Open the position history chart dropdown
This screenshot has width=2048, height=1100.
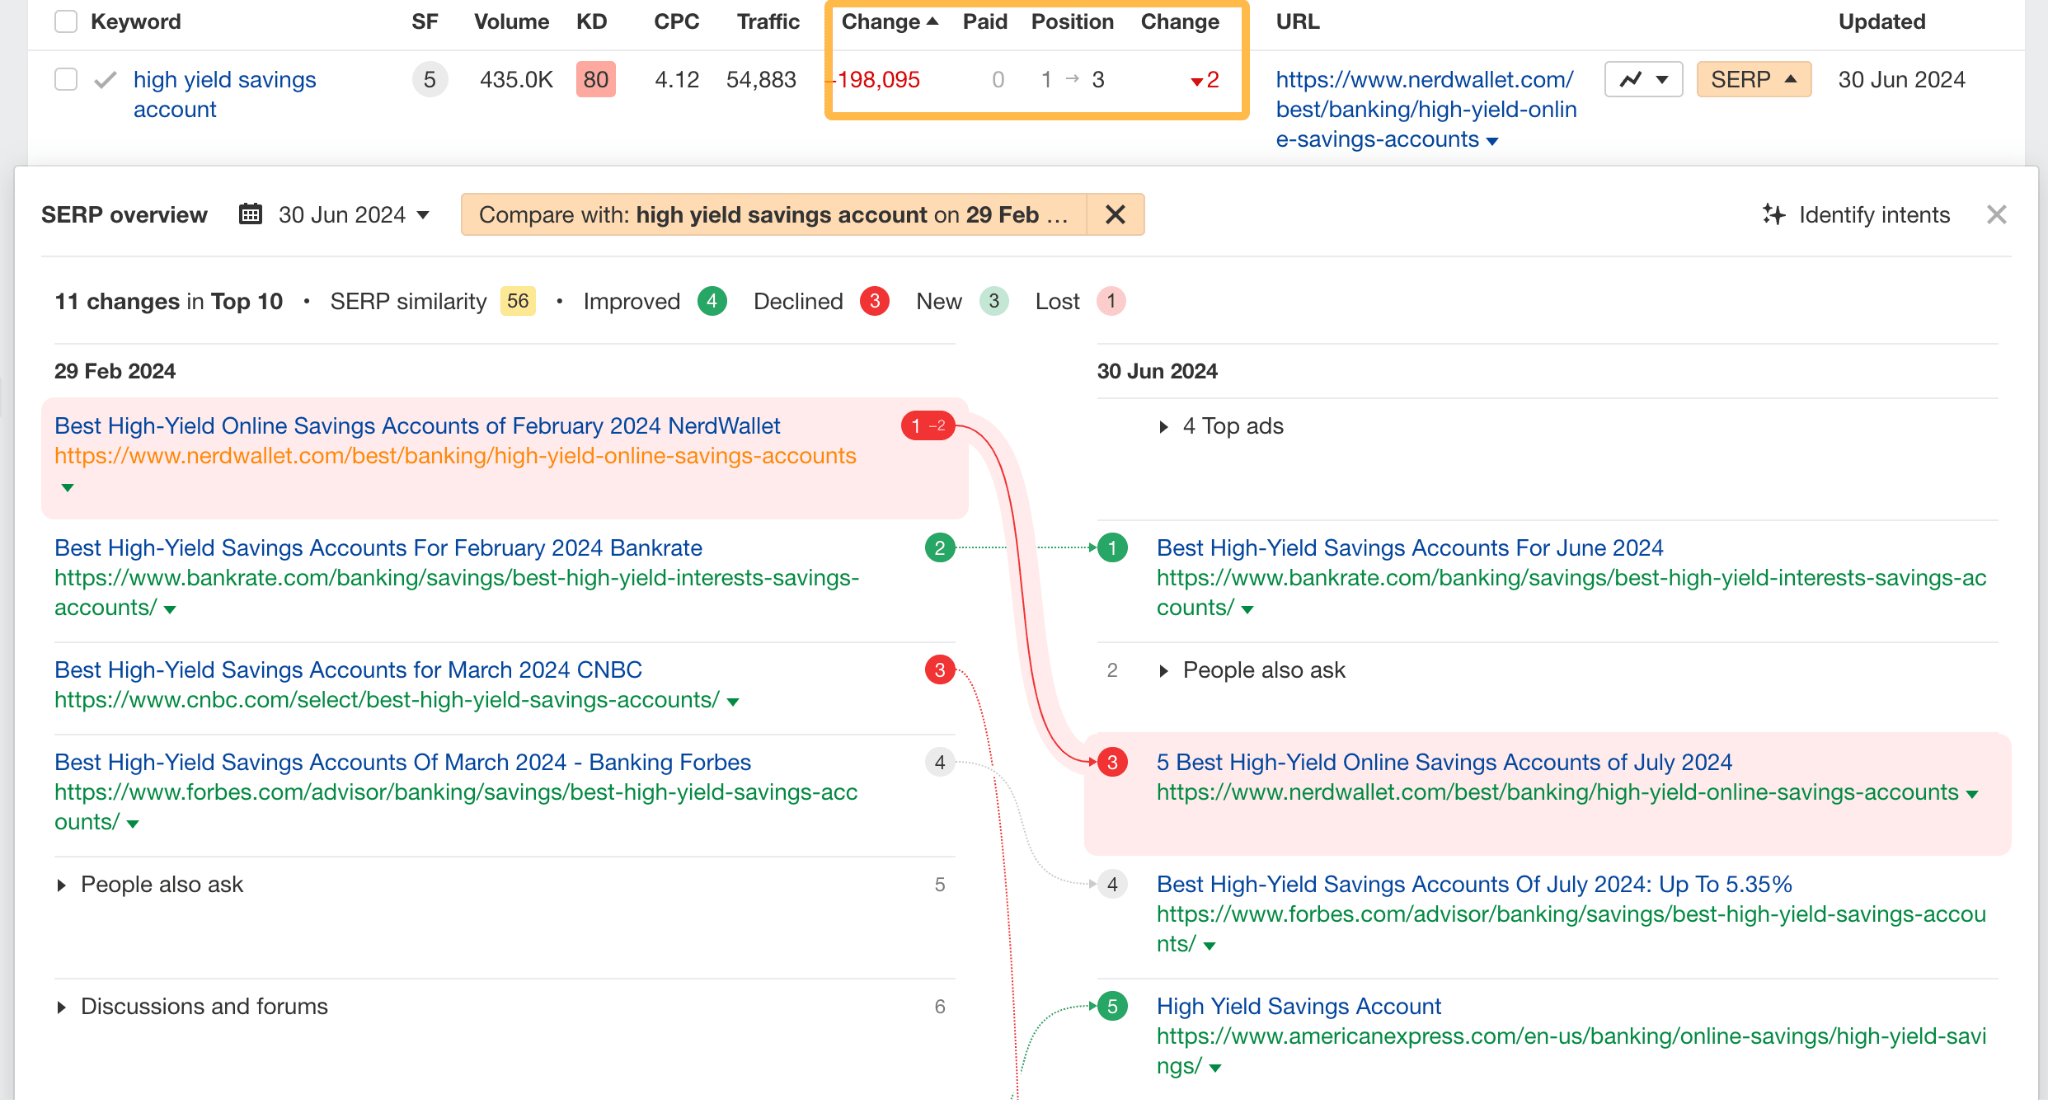[x=1644, y=79]
